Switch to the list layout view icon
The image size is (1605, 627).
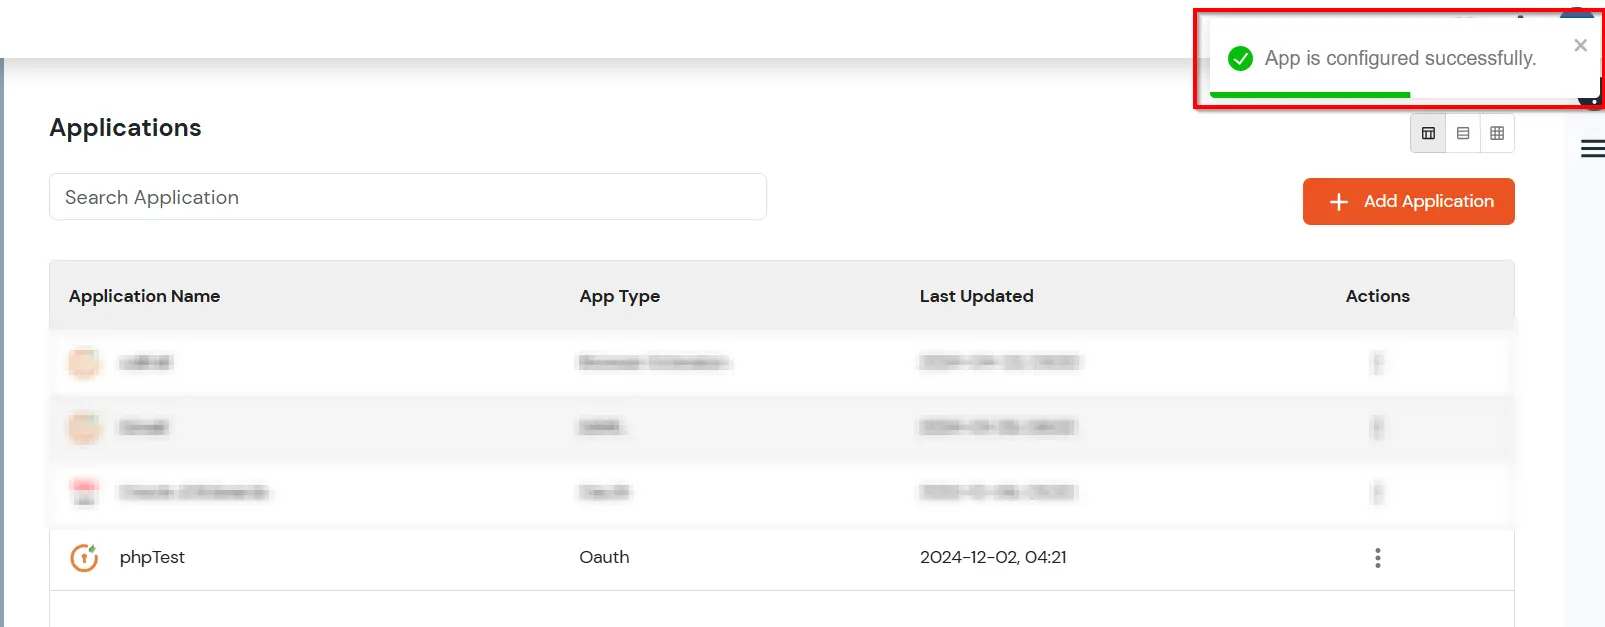(1463, 133)
